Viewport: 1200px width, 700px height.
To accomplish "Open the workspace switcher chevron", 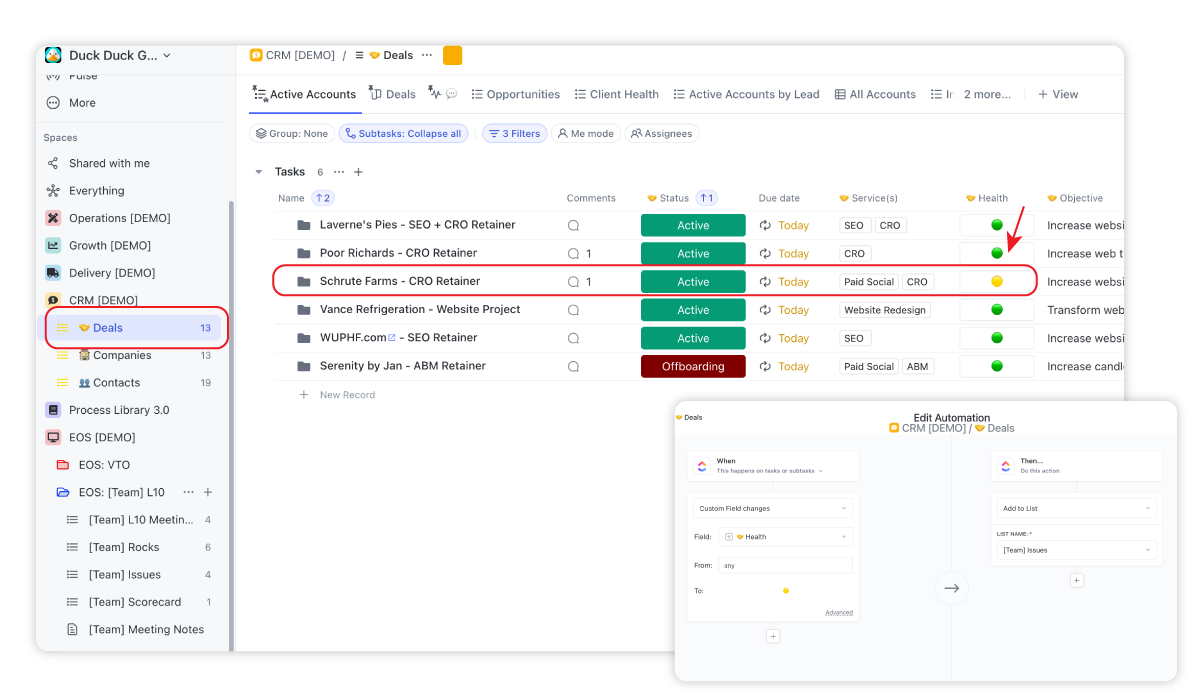I will point(167,55).
